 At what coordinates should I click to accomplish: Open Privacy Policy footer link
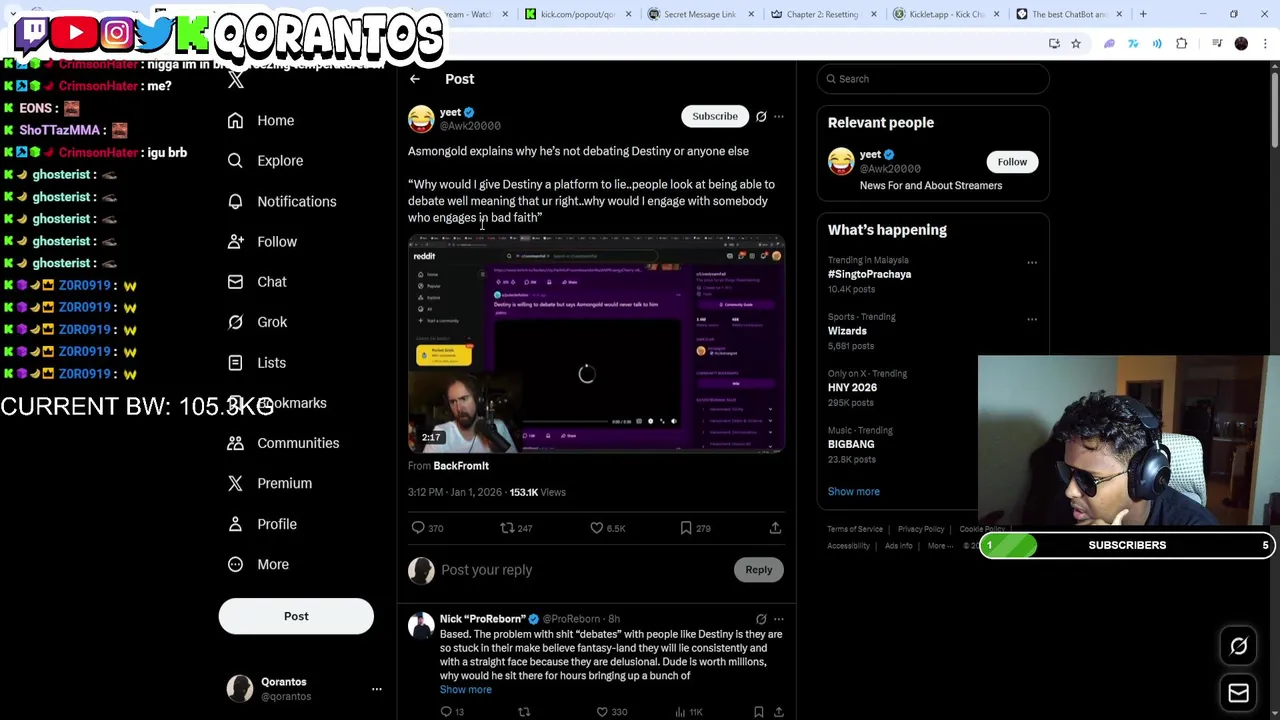point(921,529)
